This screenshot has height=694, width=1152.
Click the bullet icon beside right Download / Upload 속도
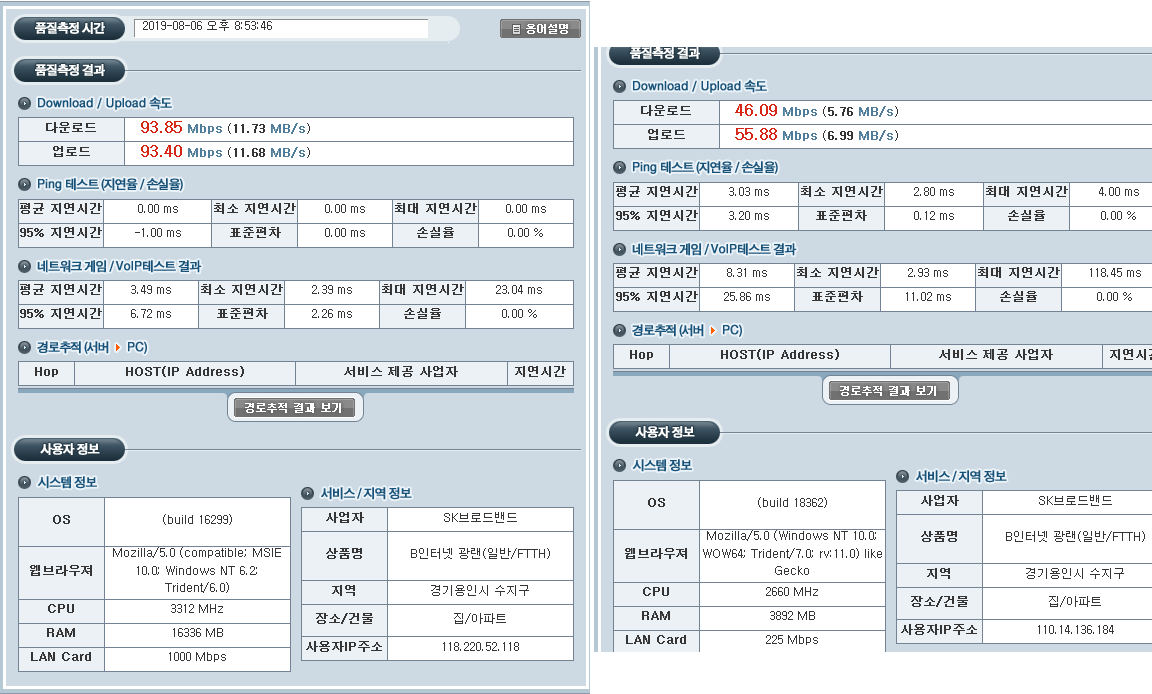click(x=620, y=87)
